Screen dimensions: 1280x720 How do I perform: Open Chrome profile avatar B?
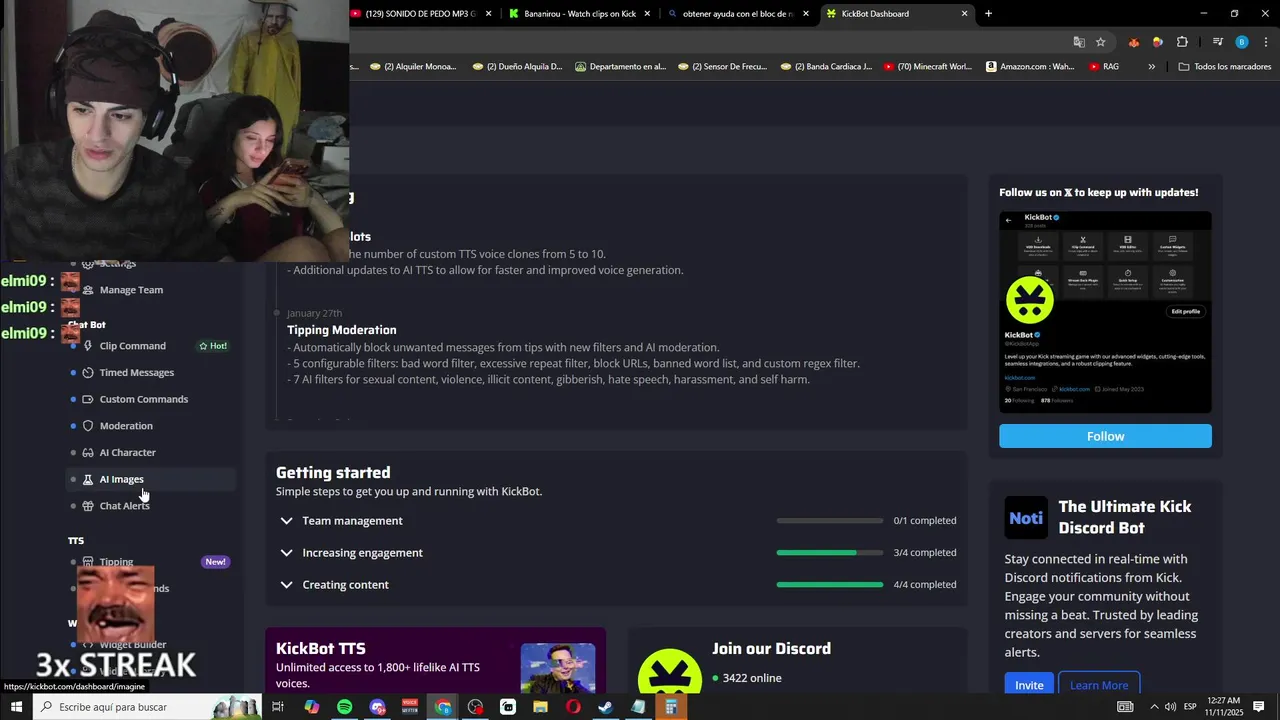[1241, 42]
